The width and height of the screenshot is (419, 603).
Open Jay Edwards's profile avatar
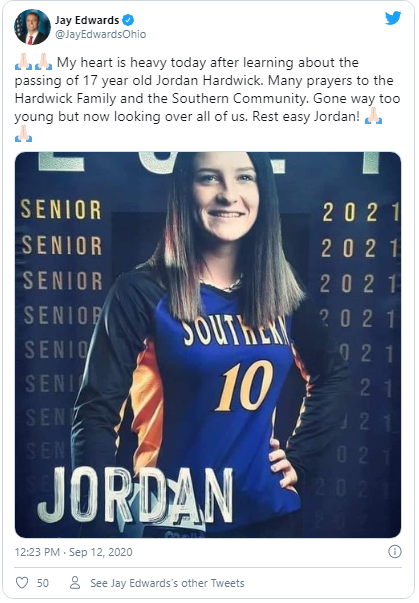[32, 27]
